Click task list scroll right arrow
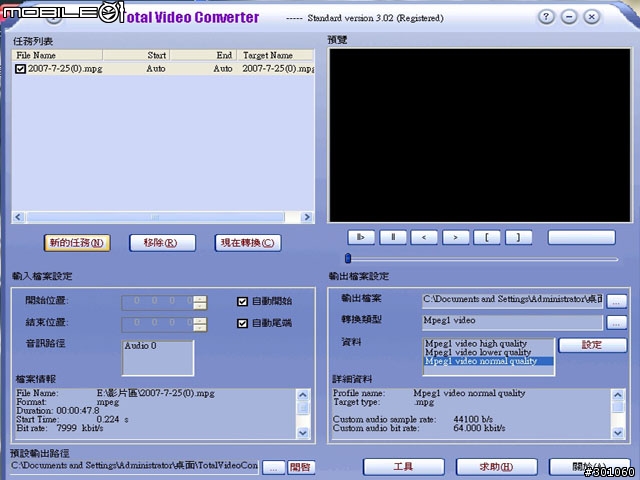This screenshot has width=640, height=480. [307, 217]
